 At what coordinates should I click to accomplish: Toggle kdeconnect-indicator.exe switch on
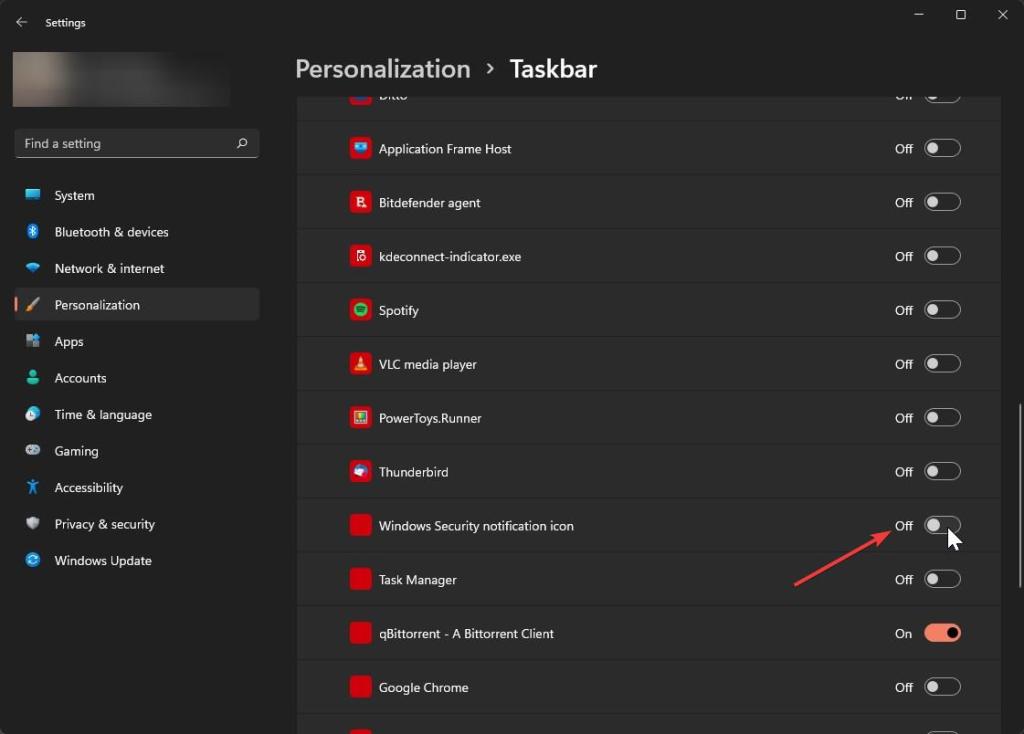coord(942,256)
